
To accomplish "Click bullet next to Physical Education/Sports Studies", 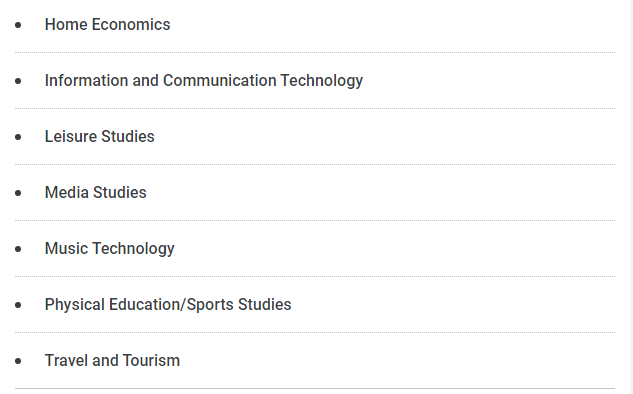I will [18, 305].
